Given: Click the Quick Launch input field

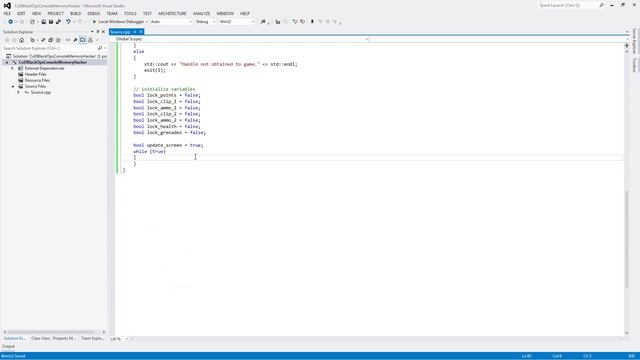Looking at the screenshot, I should [x=567, y=5].
